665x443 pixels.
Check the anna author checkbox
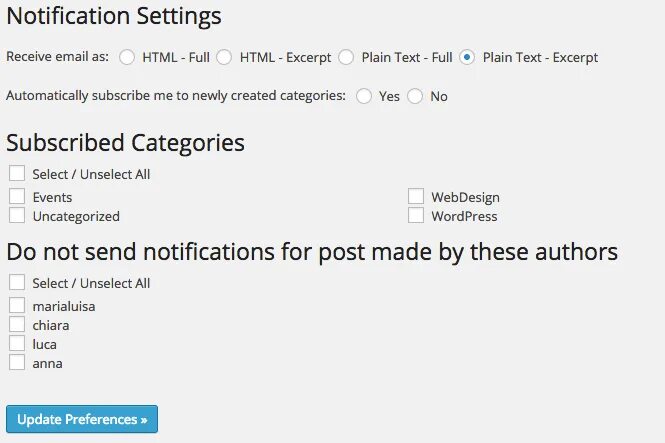point(17,362)
